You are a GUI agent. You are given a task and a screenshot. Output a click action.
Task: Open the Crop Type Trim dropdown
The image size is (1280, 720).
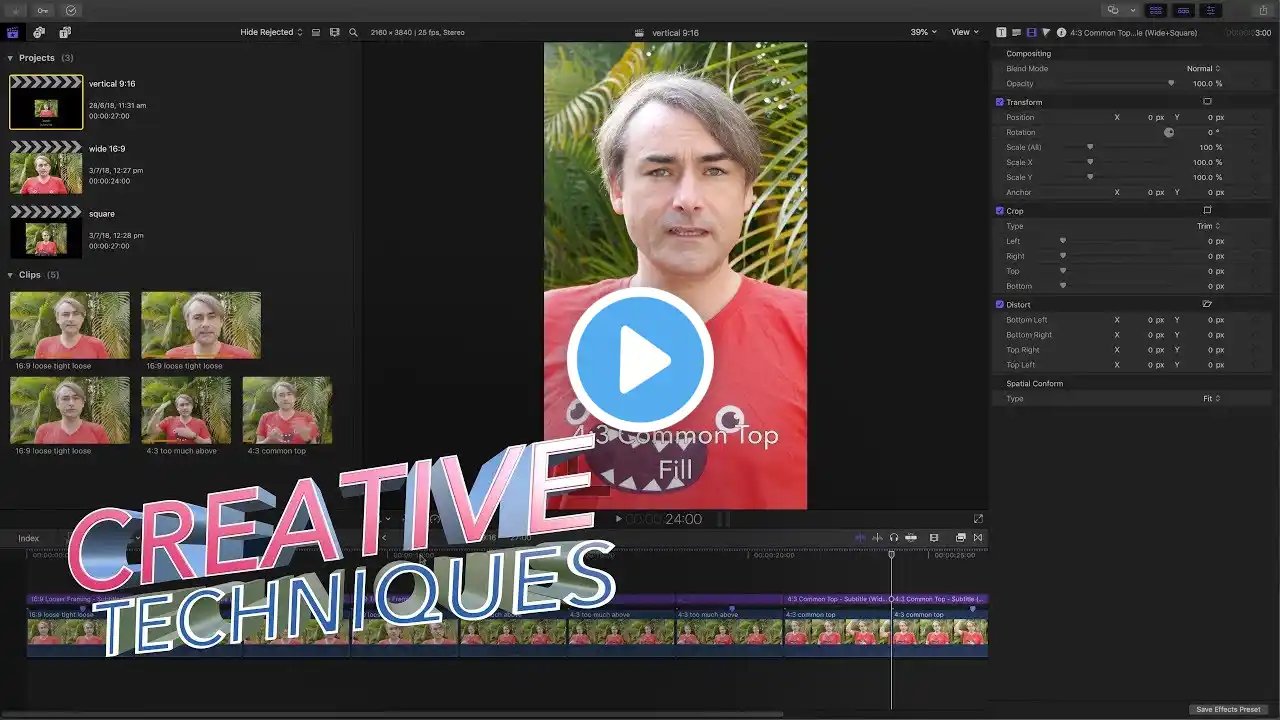[1208, 226]
